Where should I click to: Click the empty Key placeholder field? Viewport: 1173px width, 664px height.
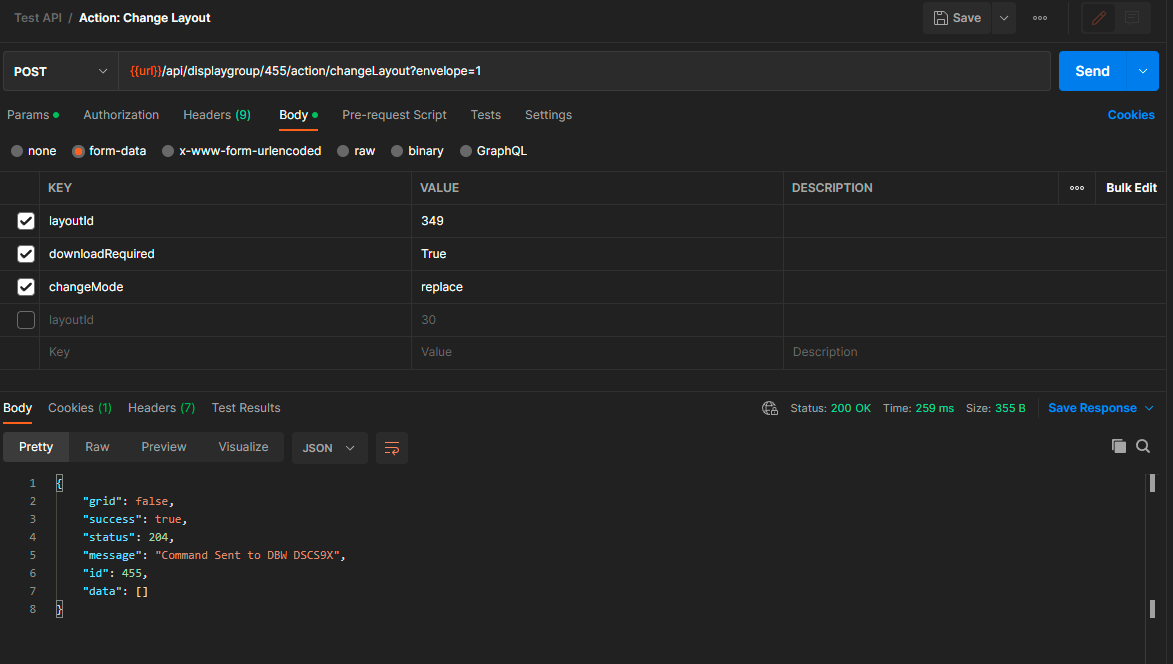[225, 352]
